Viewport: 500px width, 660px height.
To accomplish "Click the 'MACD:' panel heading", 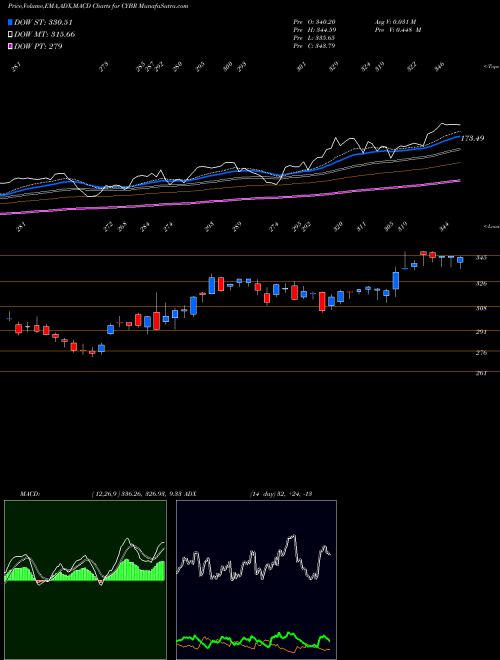I will click(29, 494).
